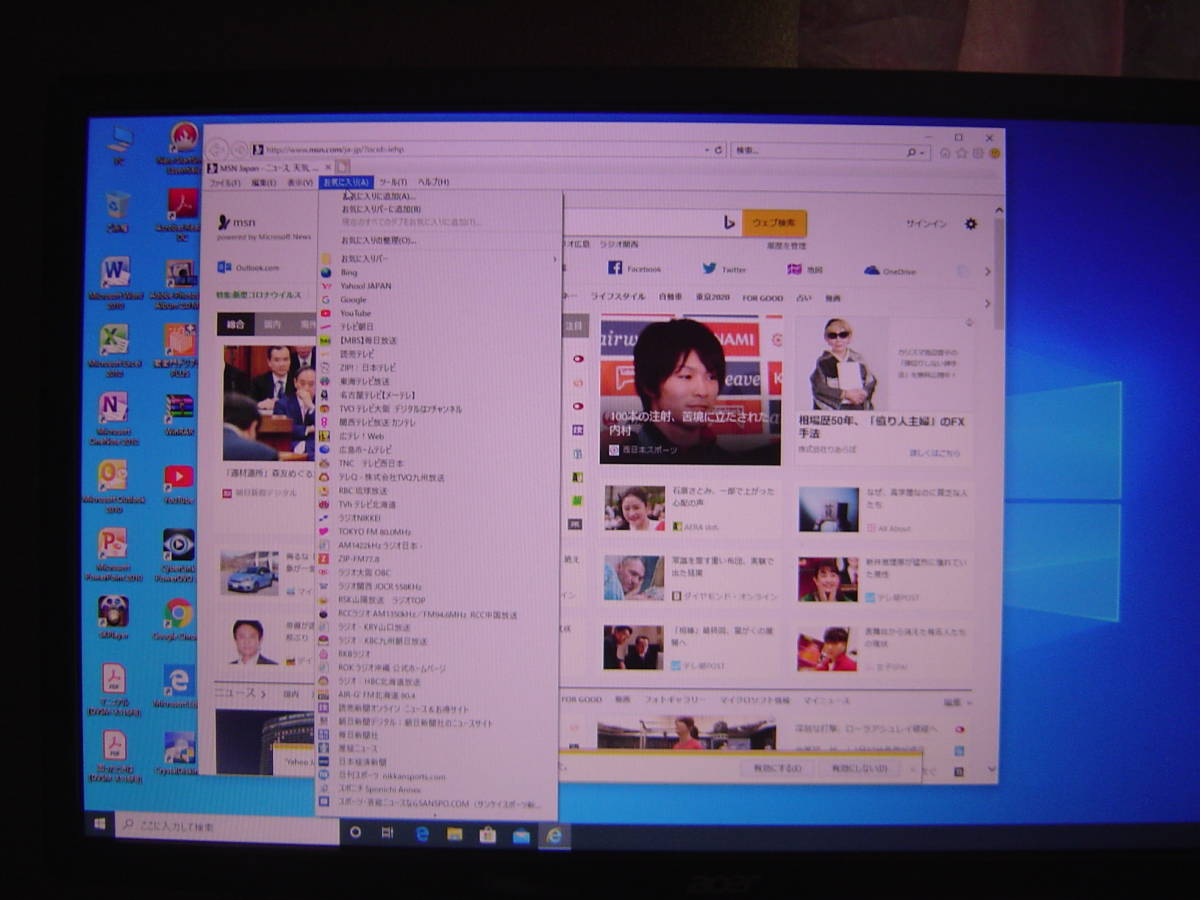This screenshot has width=1200, height=900.
Task: Open IE home icon in toolbar
Action: coord(945,153)
